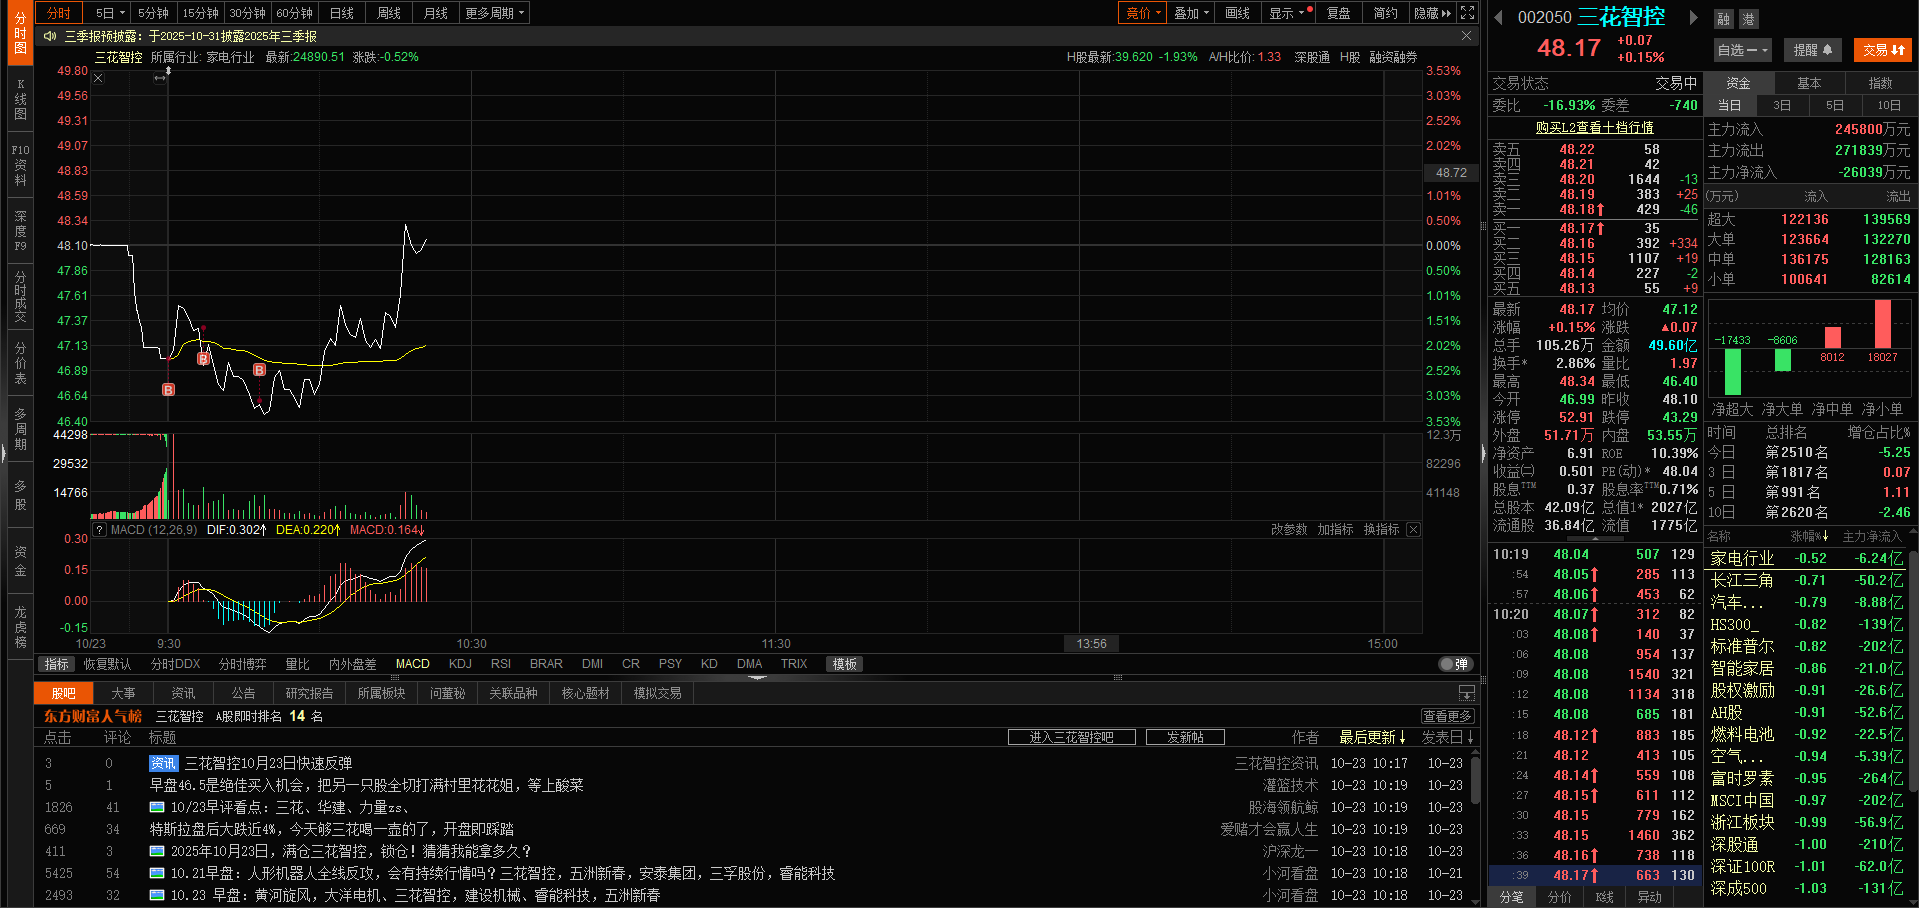Toggle the 指标 indicator button

point(56,664)
